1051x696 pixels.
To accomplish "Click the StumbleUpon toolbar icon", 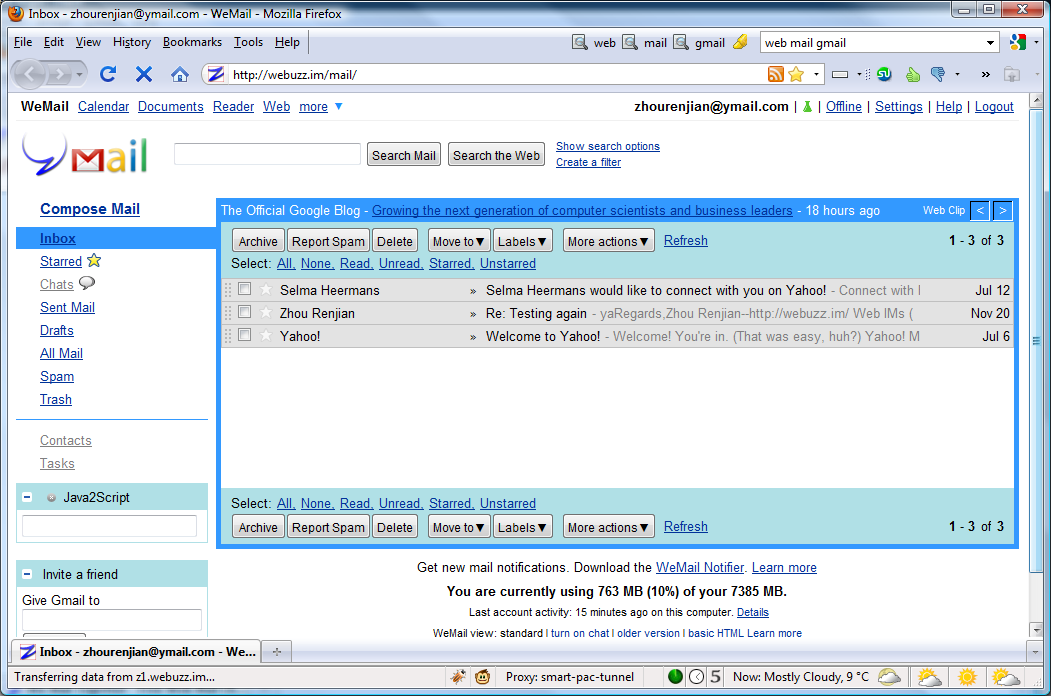I will pos(884,74).
